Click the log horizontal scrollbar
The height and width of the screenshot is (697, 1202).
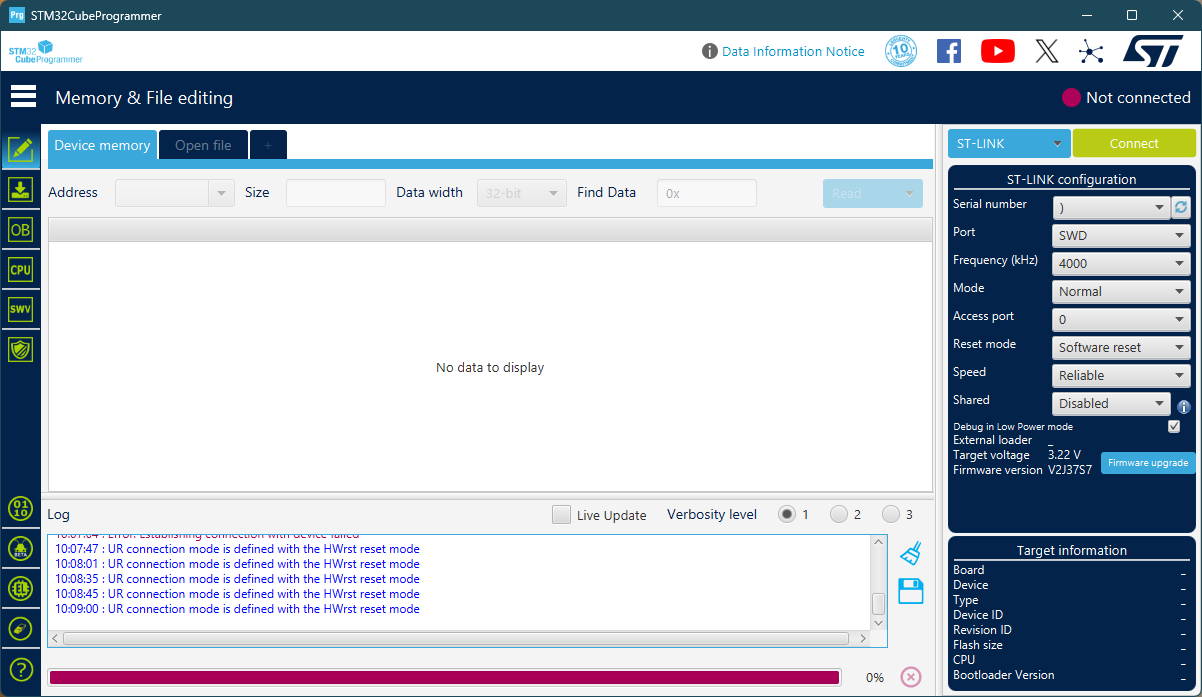(457, 638)
